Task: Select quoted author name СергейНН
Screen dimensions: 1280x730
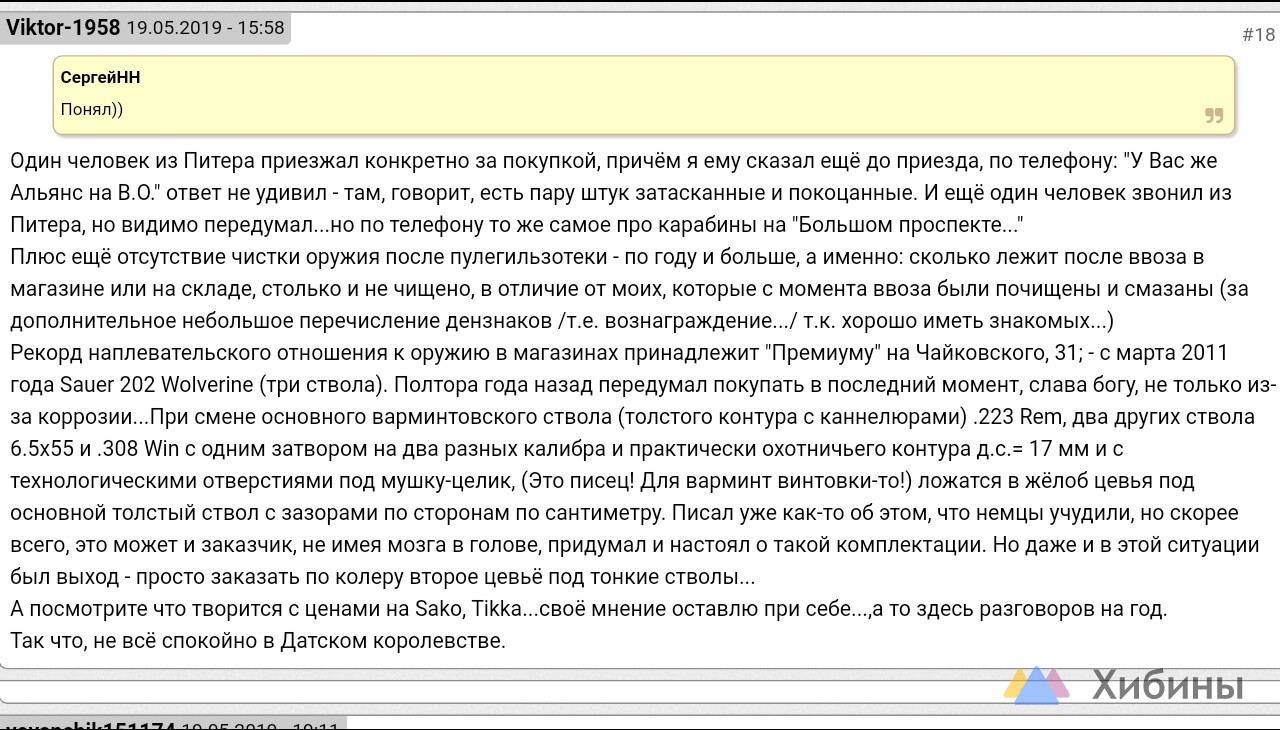Action: (100, 78)
